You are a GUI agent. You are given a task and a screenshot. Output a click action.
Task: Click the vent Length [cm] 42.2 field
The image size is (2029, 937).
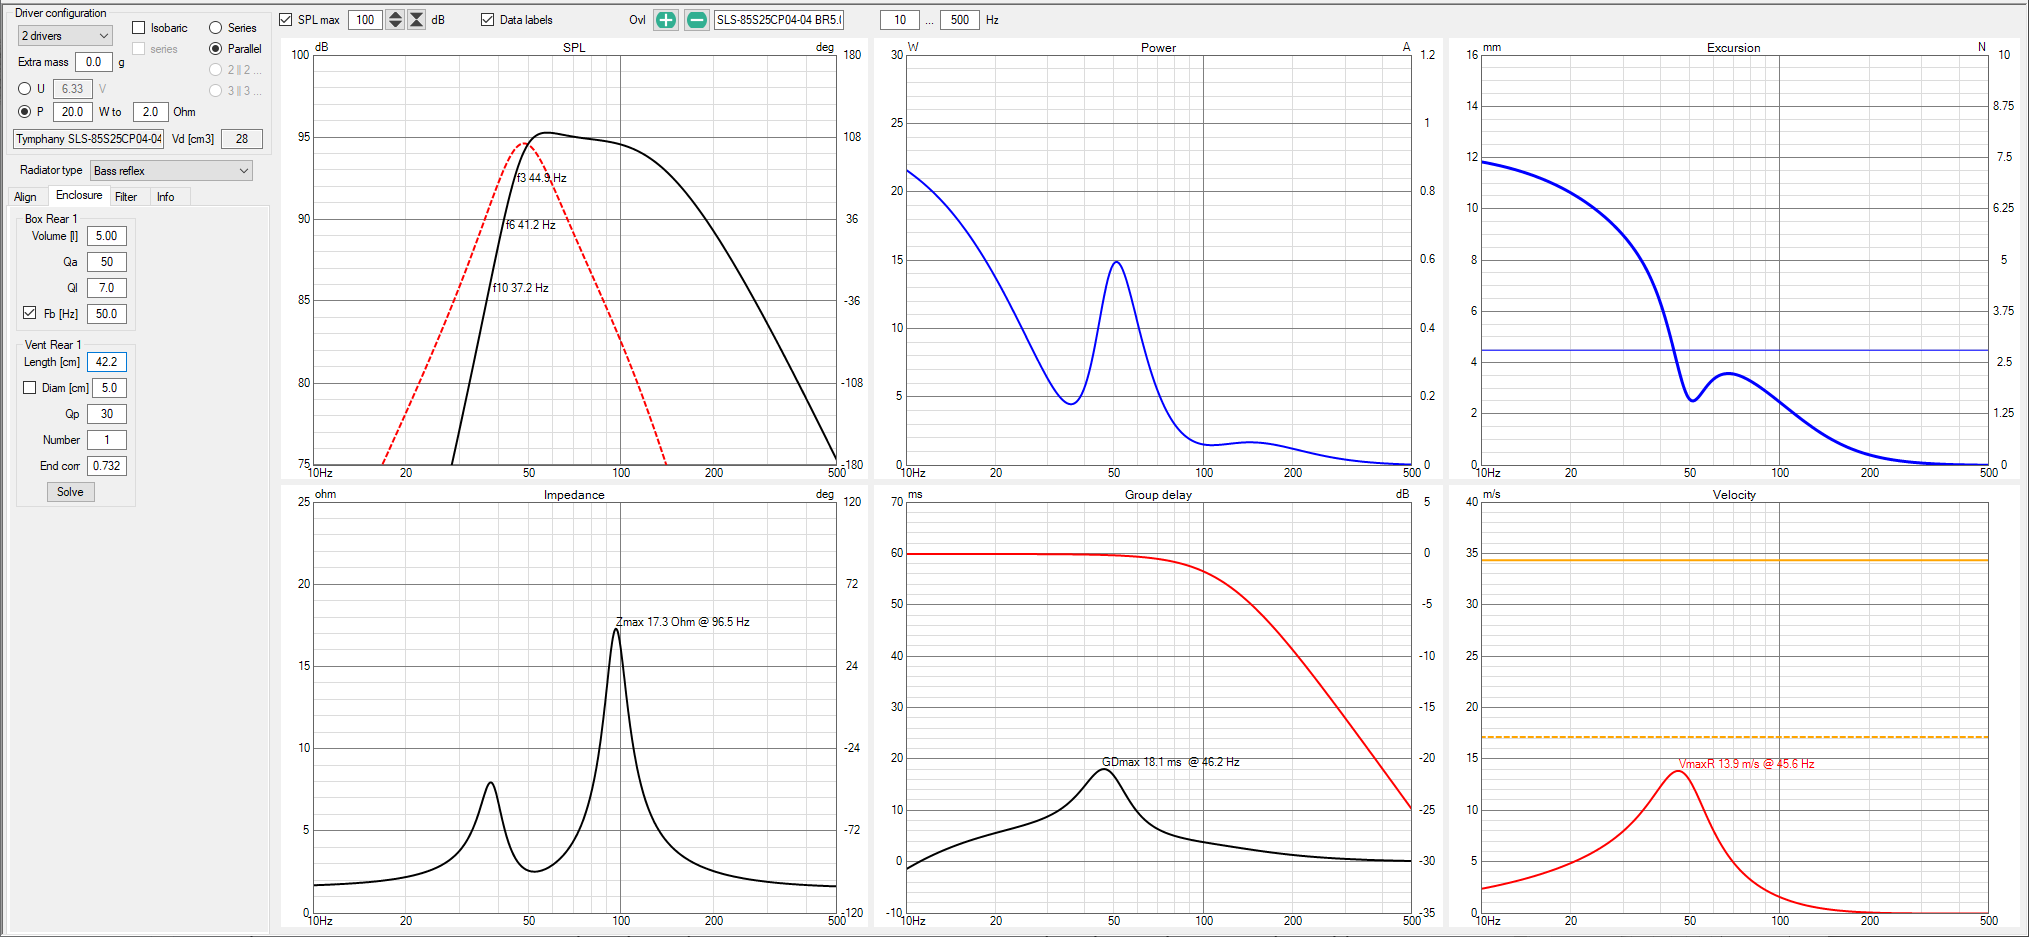tap(107, 362)
